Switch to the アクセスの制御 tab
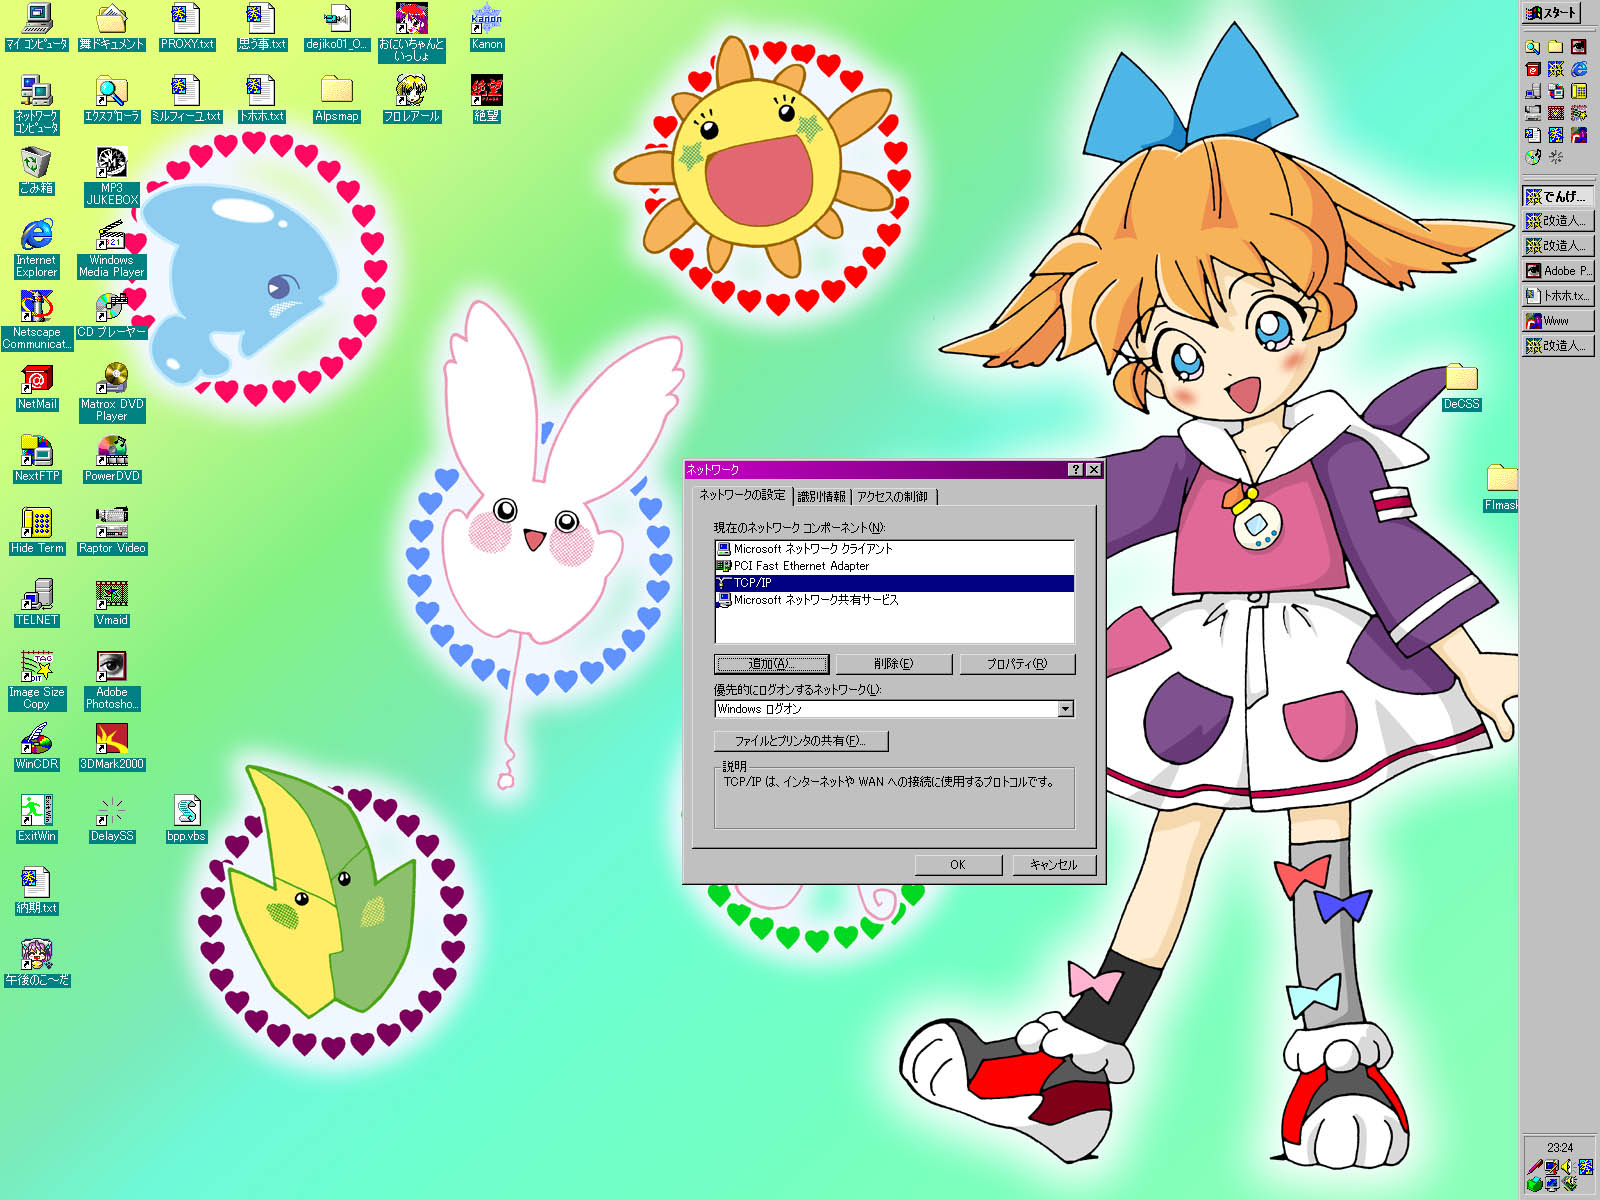The height and width of the screenshot is (1200, 1600). 892,496
